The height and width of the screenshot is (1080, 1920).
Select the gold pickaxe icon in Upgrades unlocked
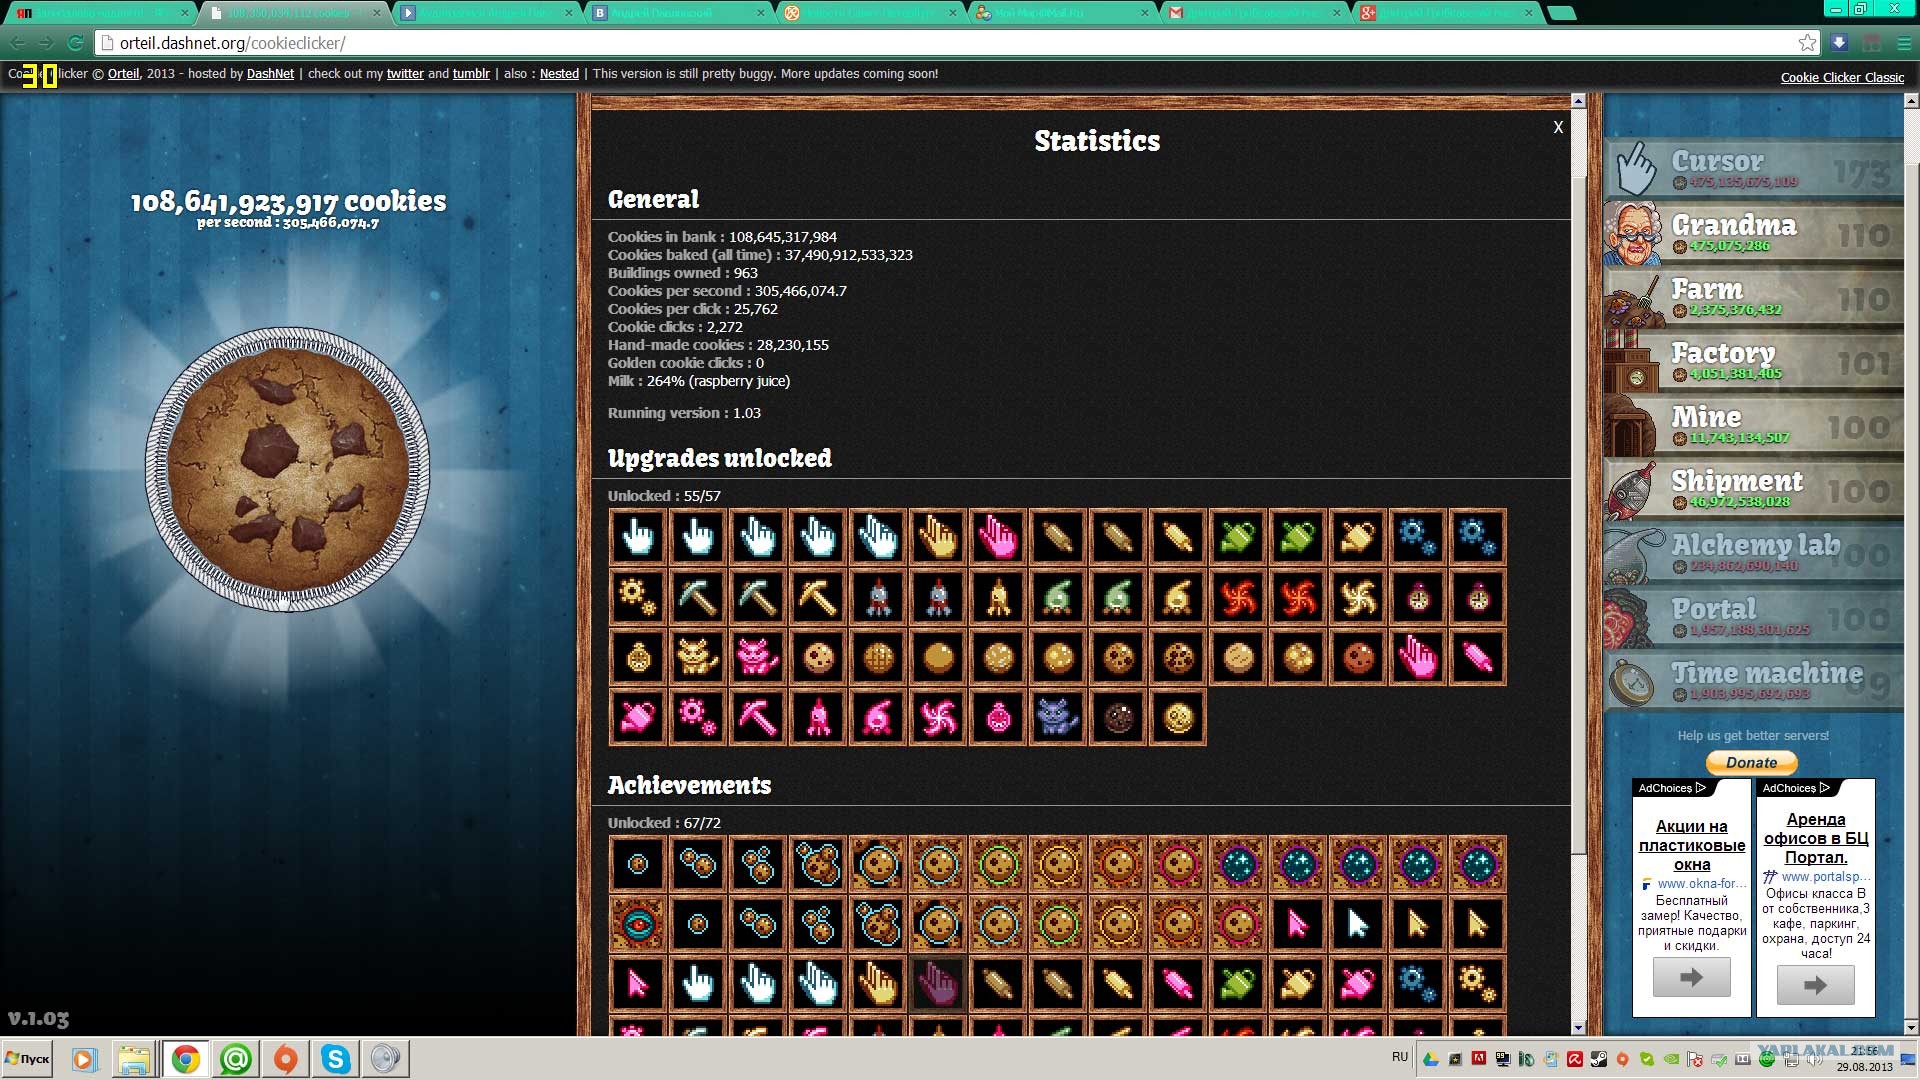(x=818, y=598)
